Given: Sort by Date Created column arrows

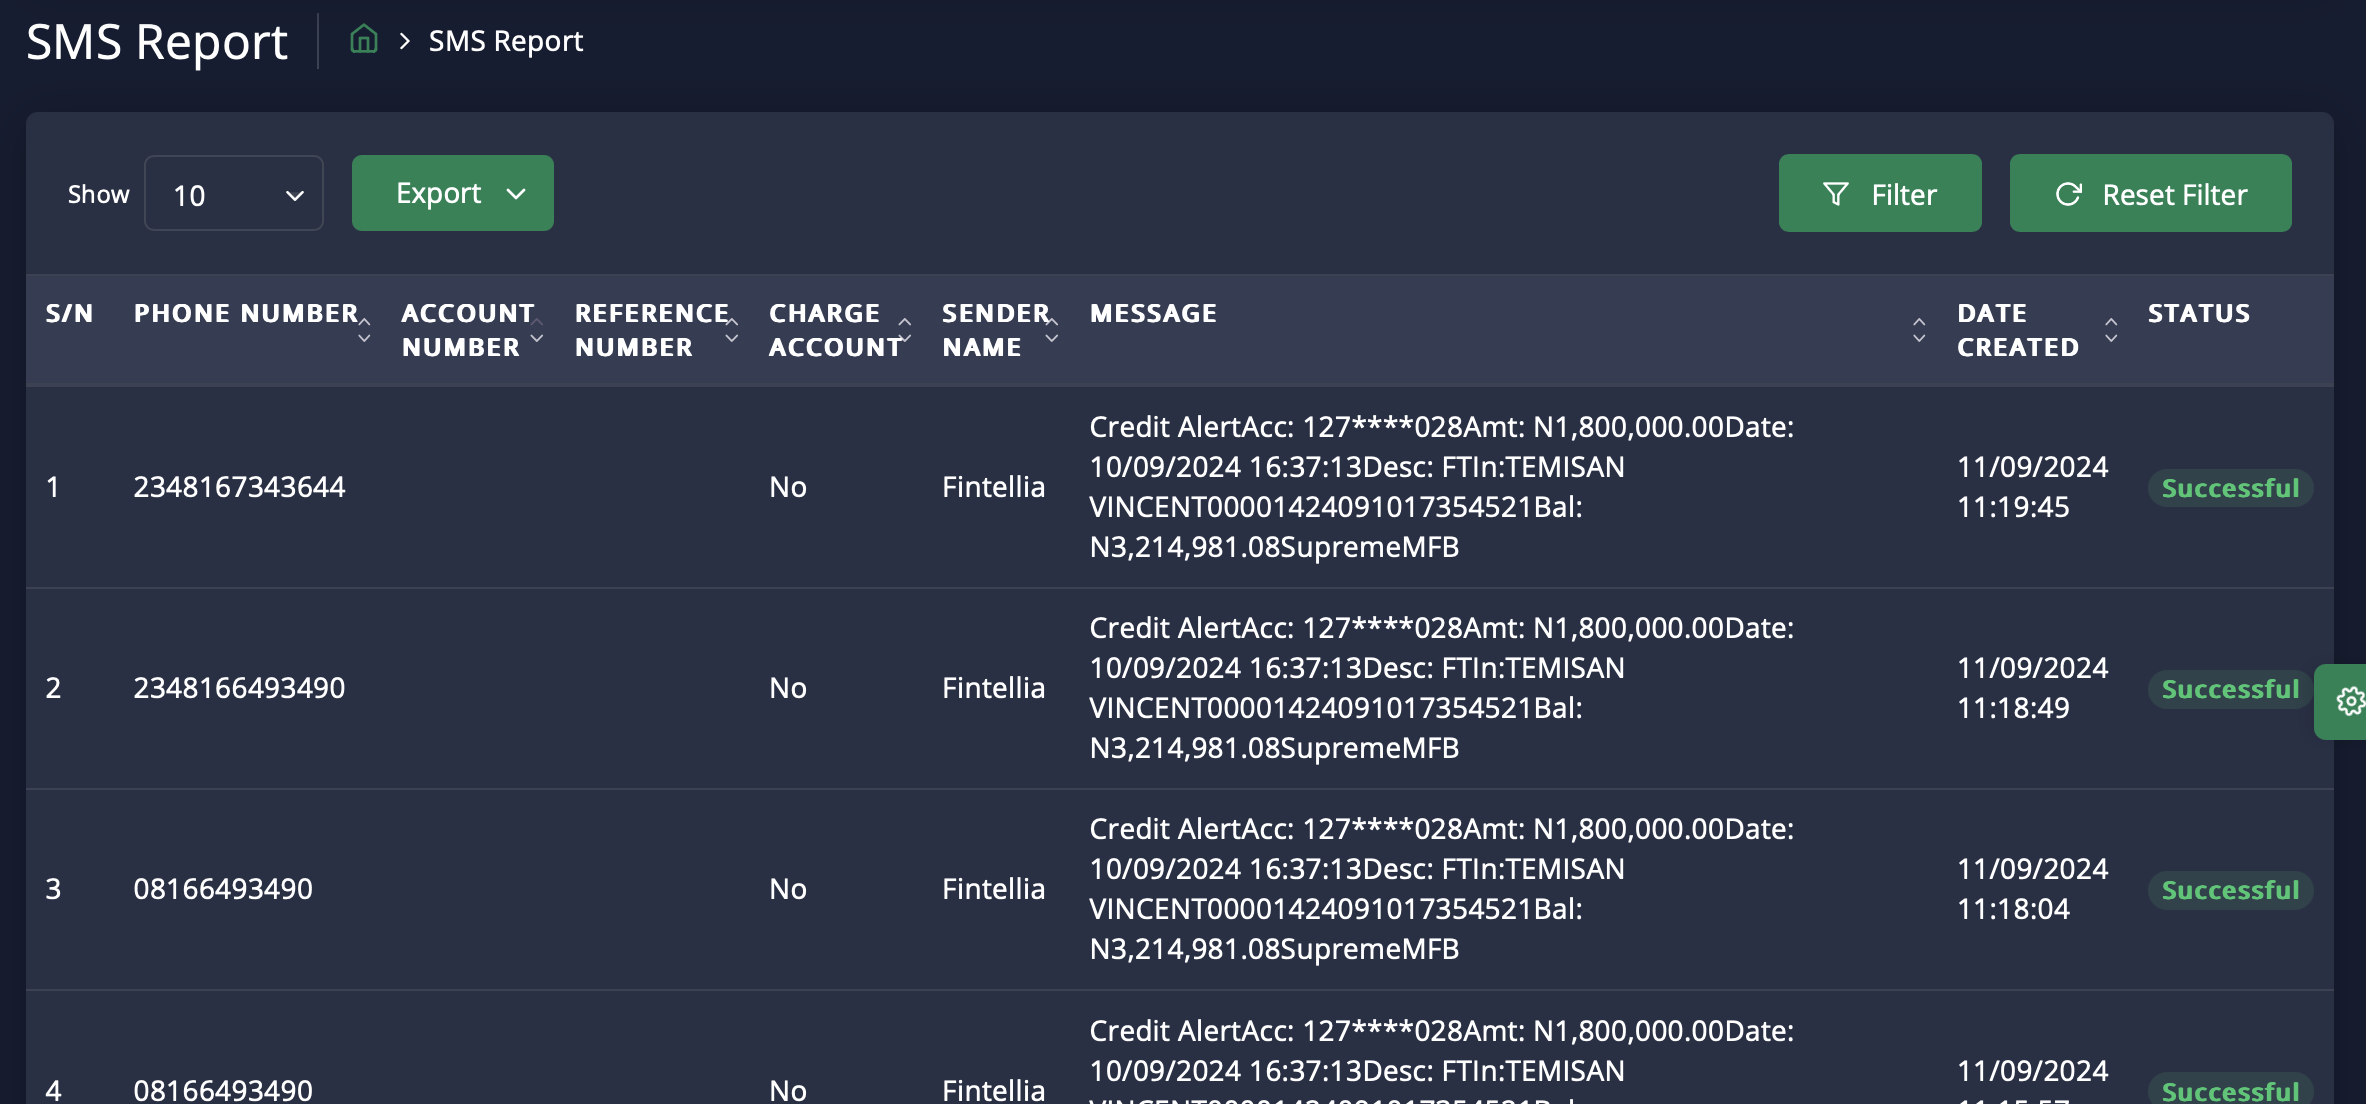Looking at the screenshot, I should 2111,330.
